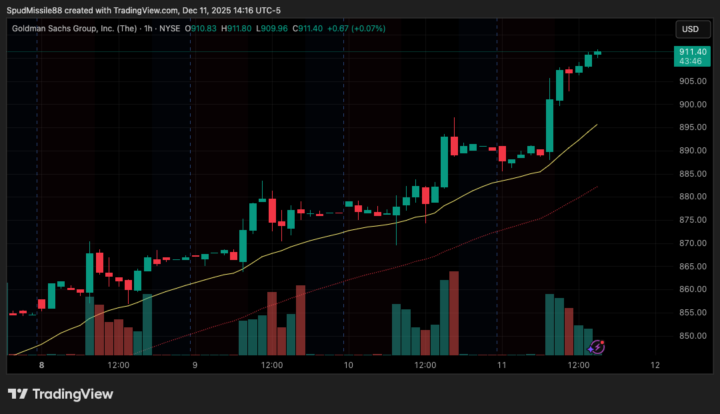Image resolution: width=720 pixels, height=414 pixels.
Task: Click the purple lightning bolt icon
Action: (596, 347)
